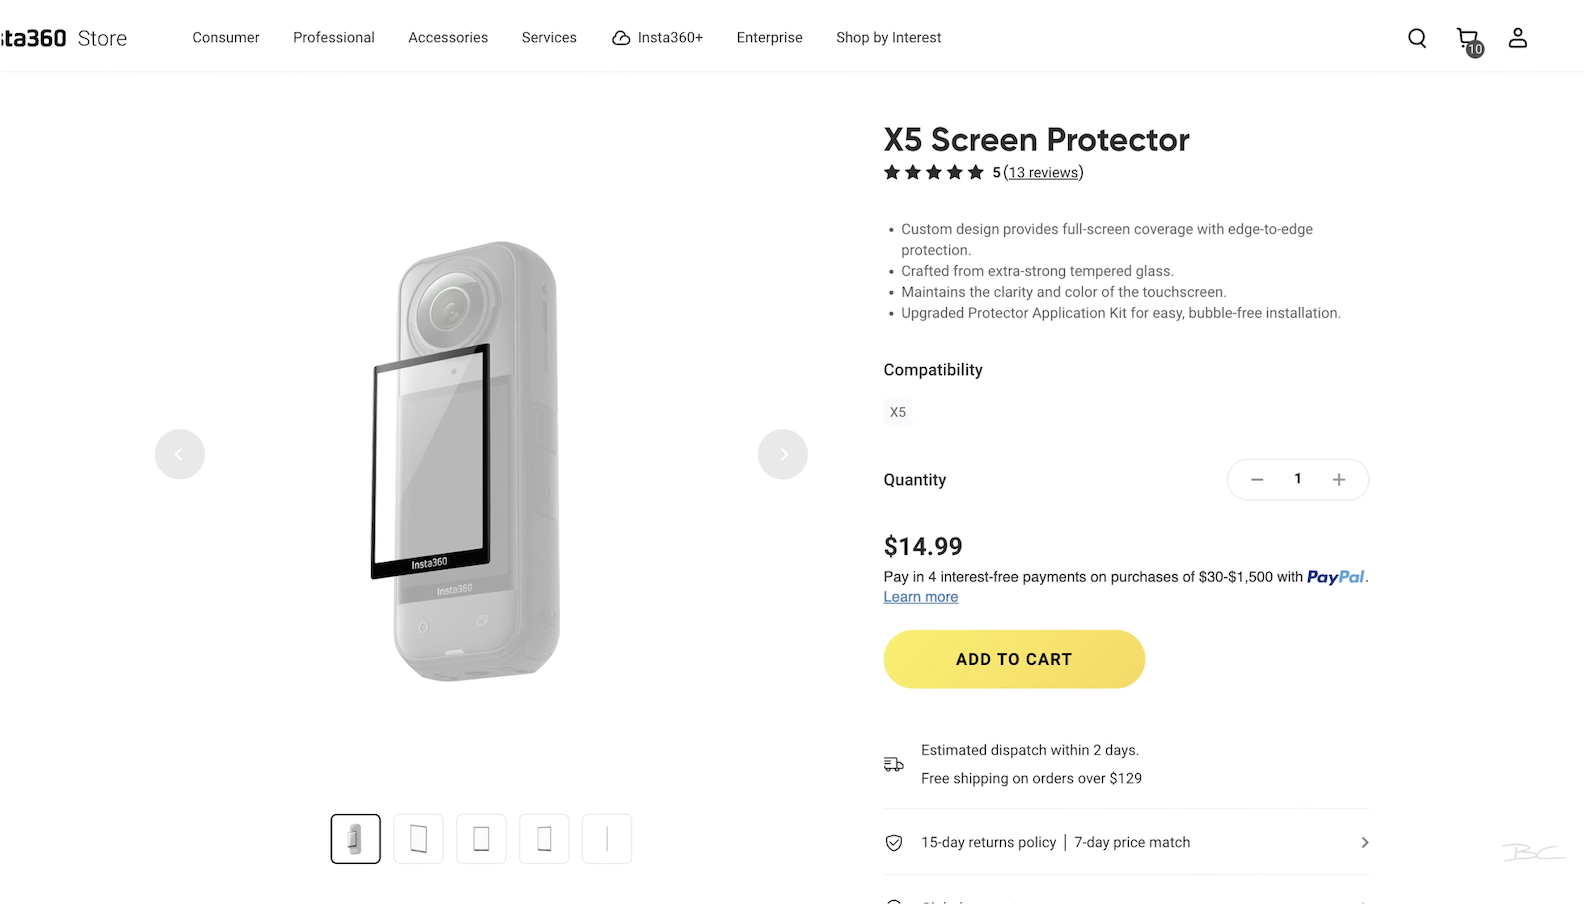Select the X5 compatibility option

[898, 412]
